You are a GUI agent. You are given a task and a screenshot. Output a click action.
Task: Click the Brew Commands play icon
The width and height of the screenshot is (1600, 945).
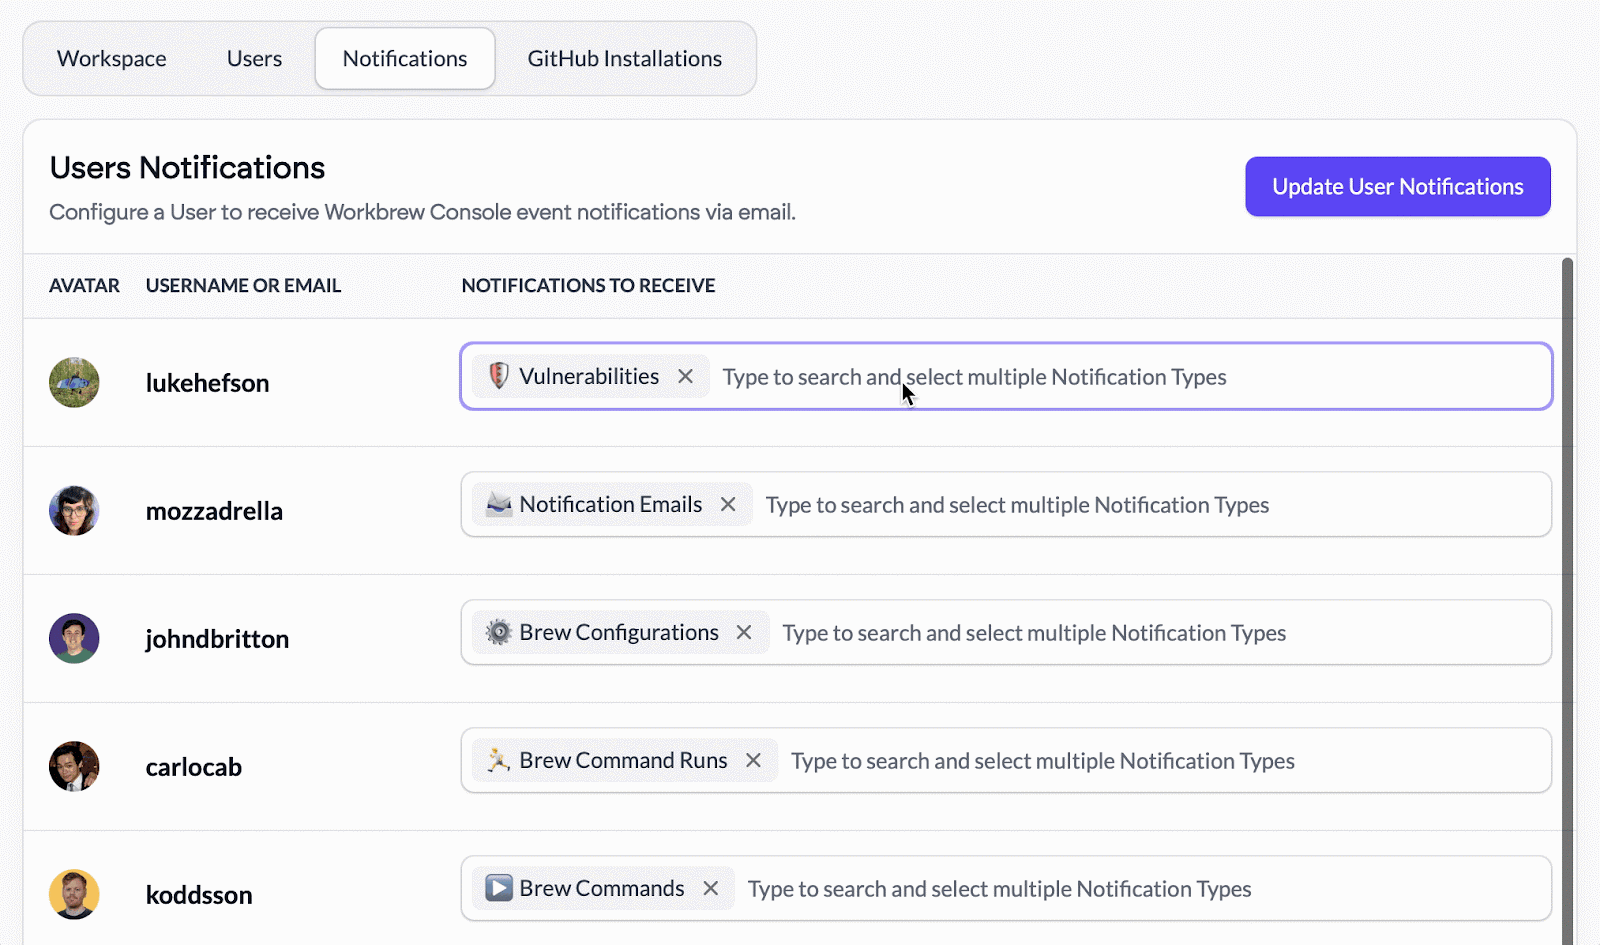tap(498, 888)
